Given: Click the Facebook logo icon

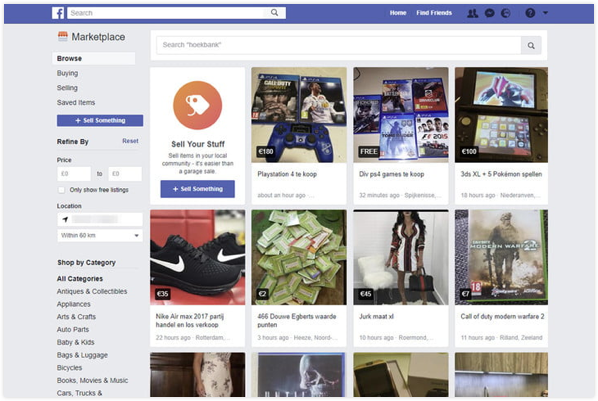Looking at the screenshot, I should (x=58, y=13).
